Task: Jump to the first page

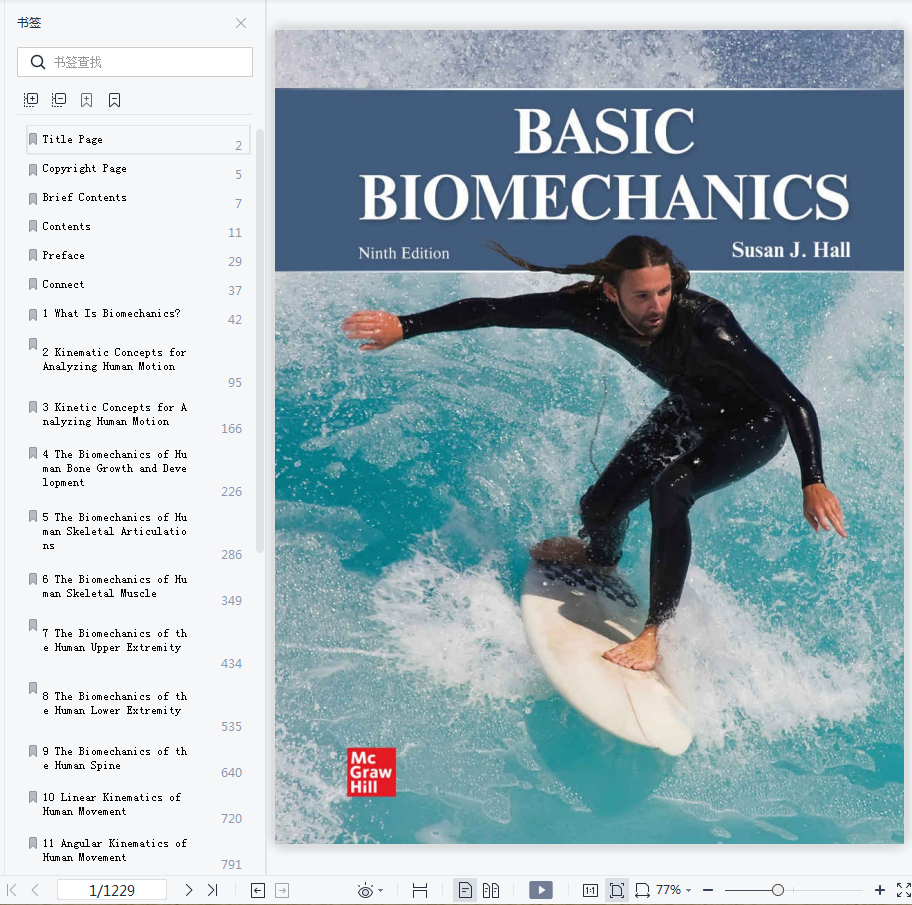Action: [x=11, y=890]
